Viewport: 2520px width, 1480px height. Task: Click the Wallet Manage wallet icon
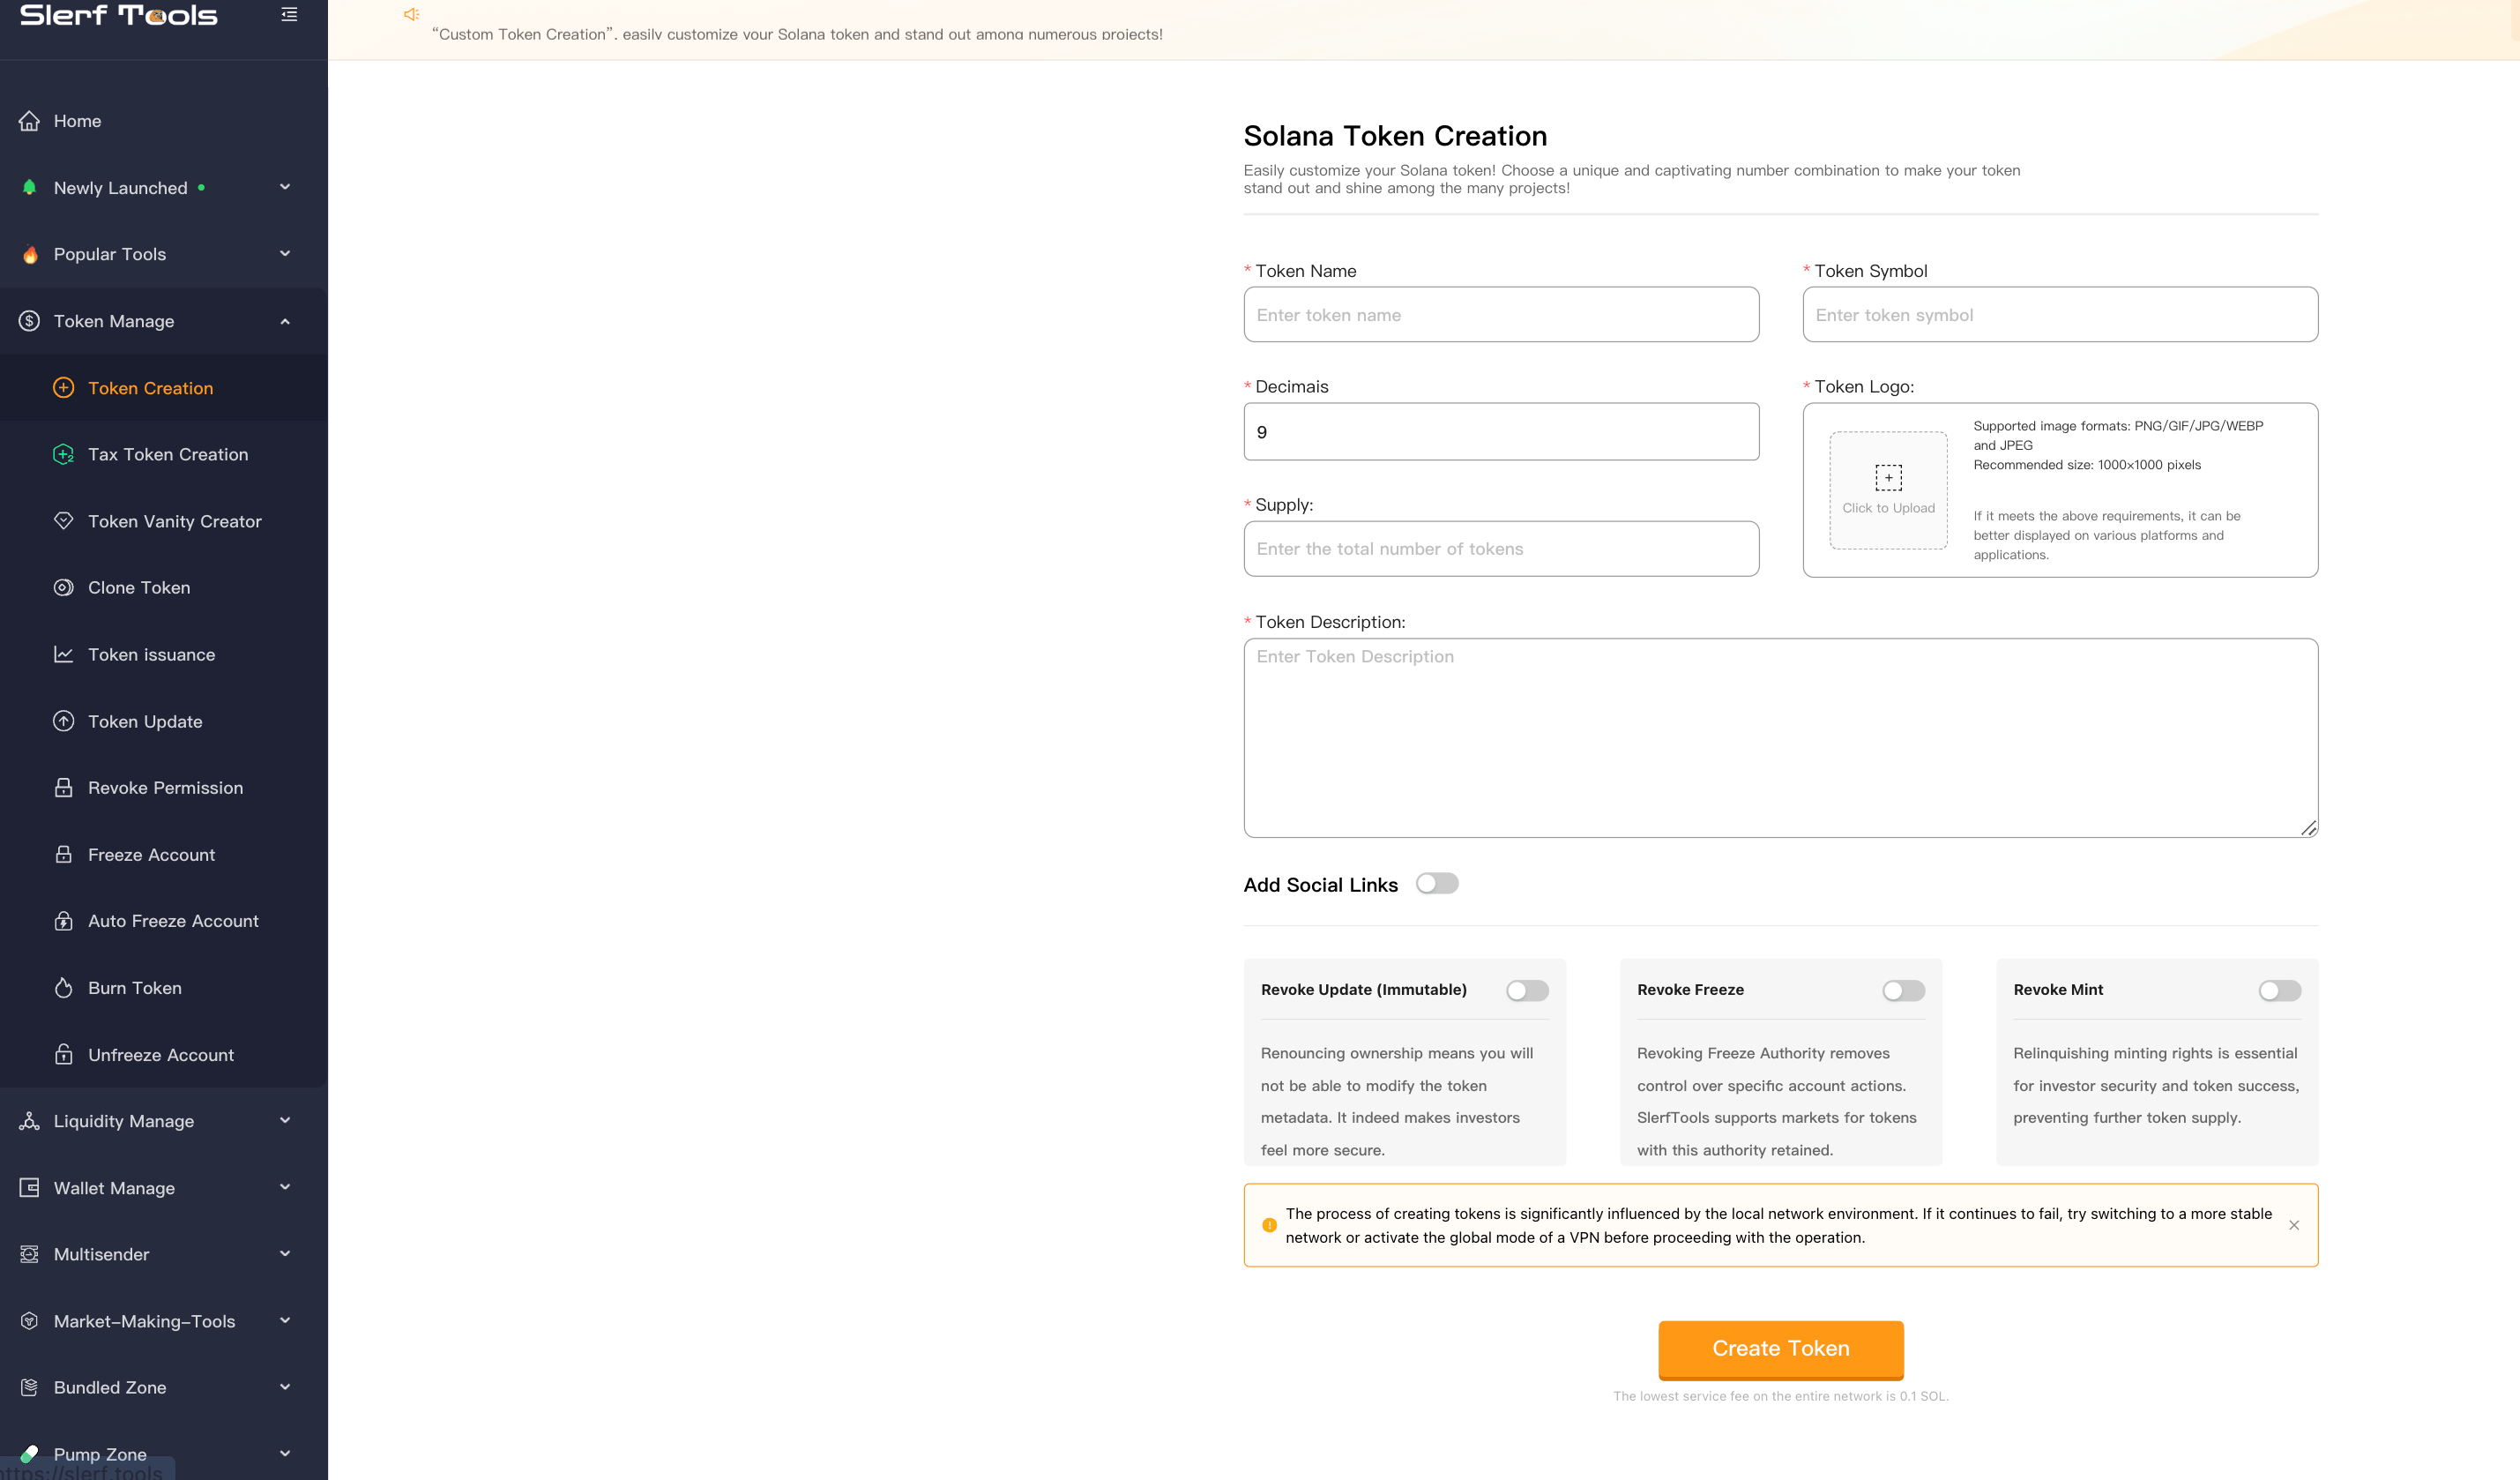click(x=29, y=1187)
